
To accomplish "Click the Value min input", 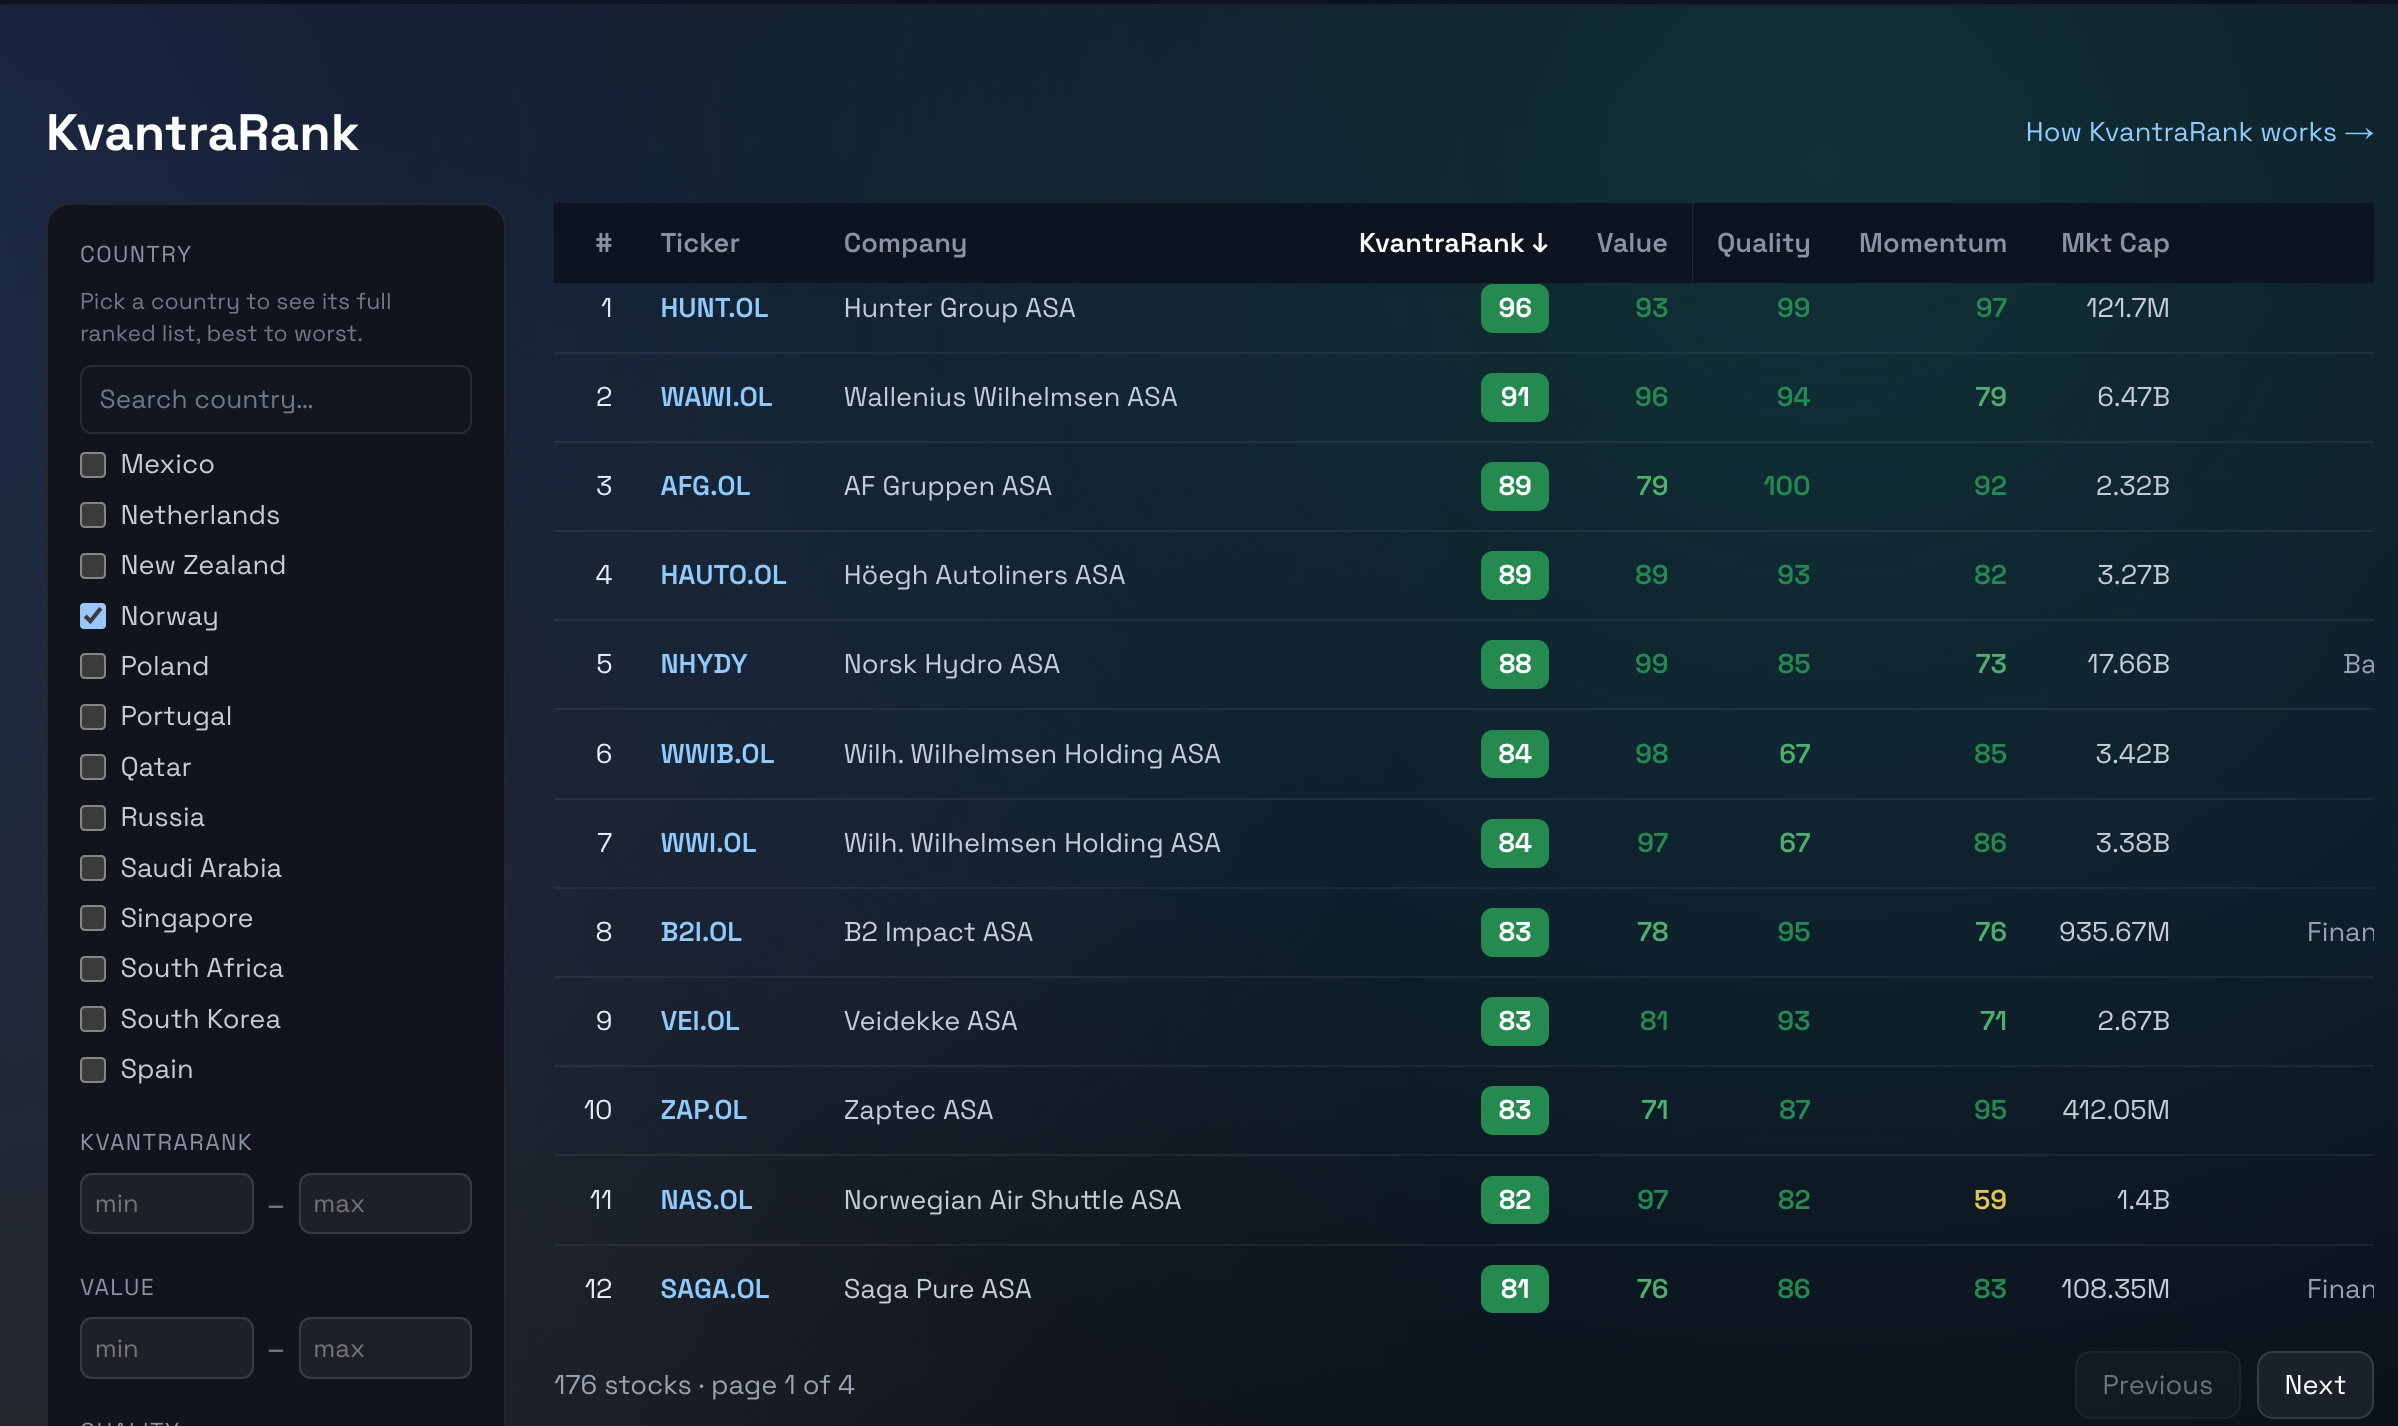I will click(x=167, y=1348).
